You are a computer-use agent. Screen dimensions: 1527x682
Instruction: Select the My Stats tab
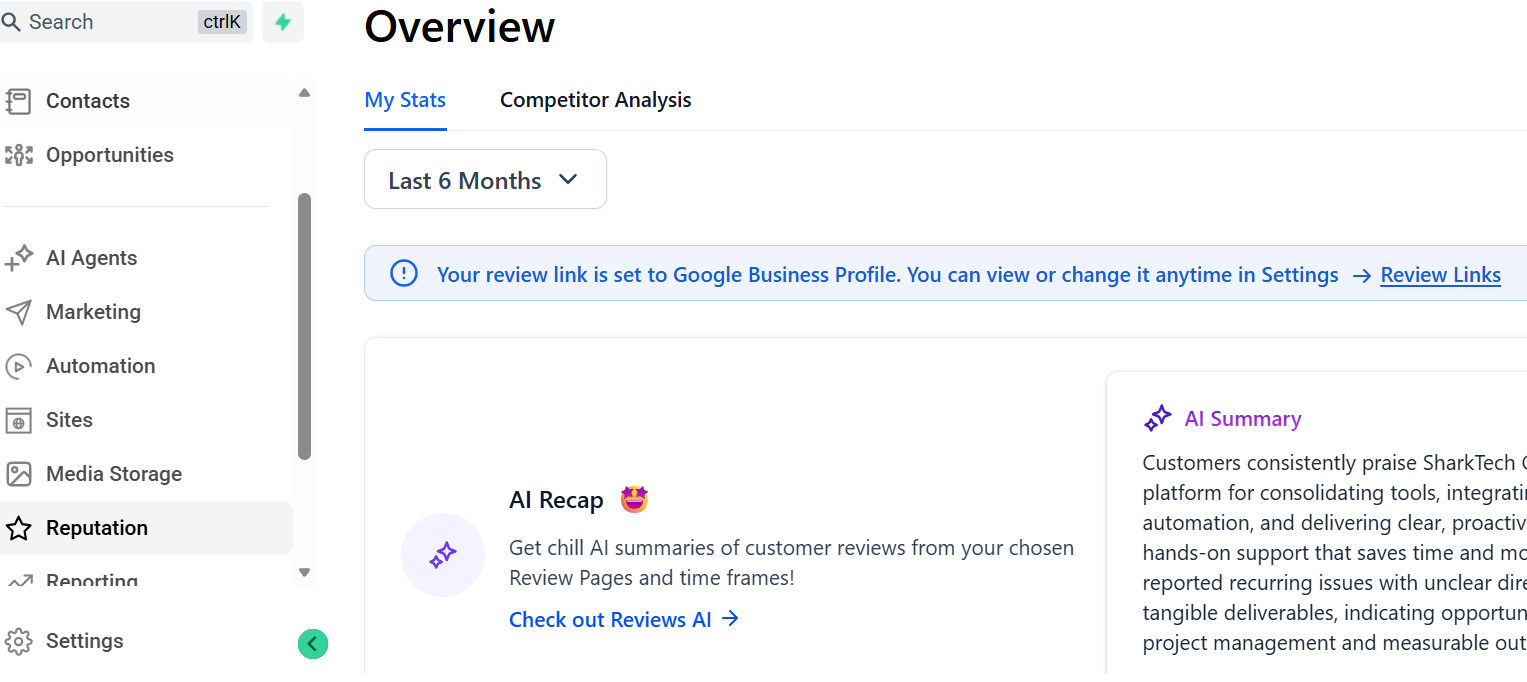tap(405, 100)
